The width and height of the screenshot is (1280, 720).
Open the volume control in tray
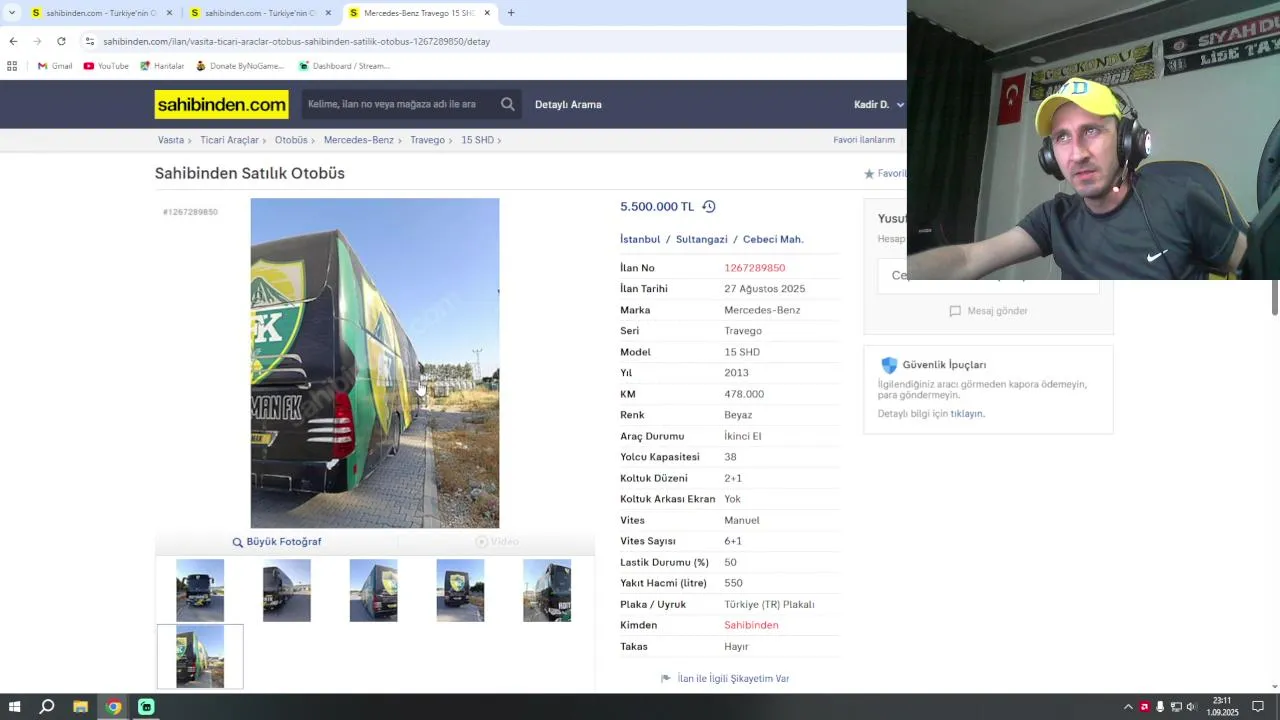[x=1191, y=707]
